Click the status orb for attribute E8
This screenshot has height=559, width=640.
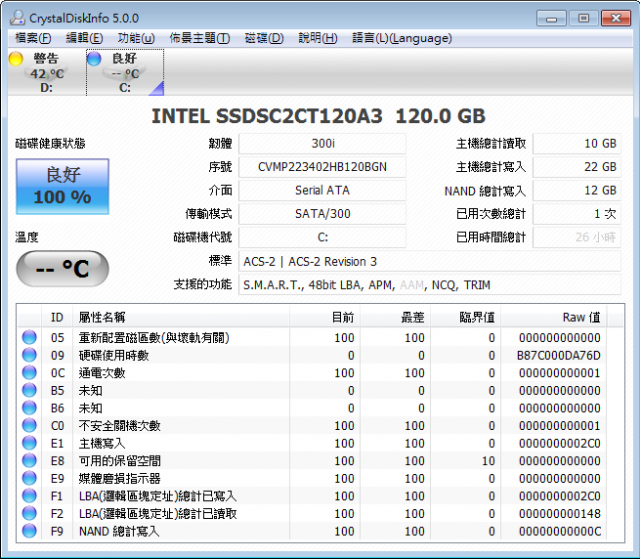pos(29,460)
